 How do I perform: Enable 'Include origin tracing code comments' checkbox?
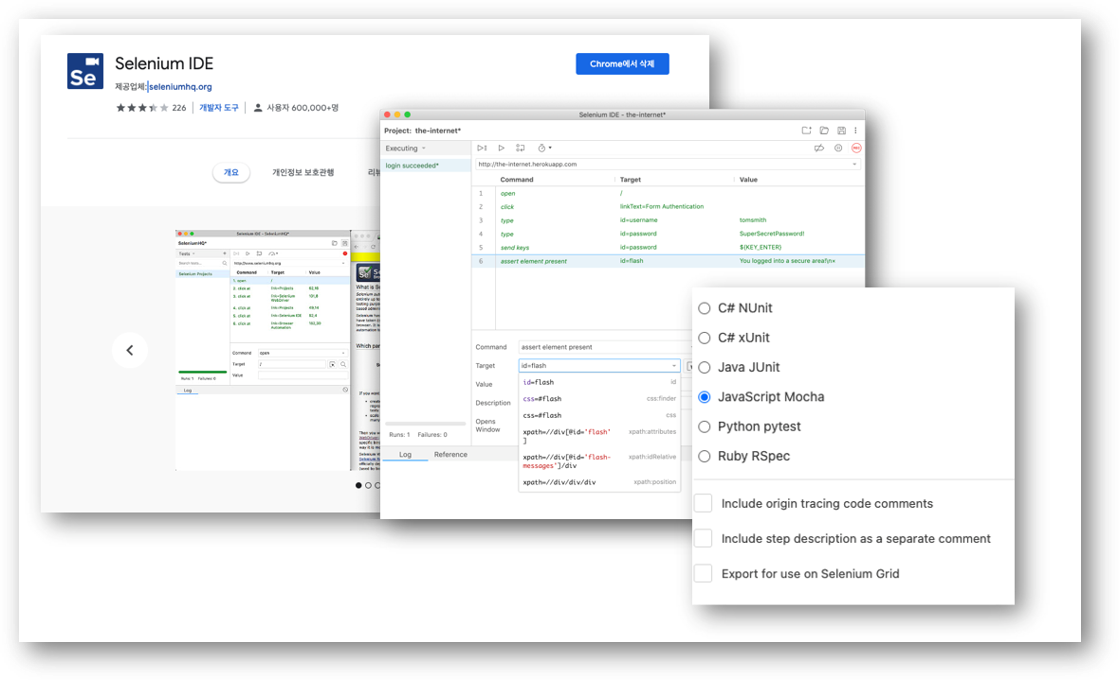click(704, 503)
